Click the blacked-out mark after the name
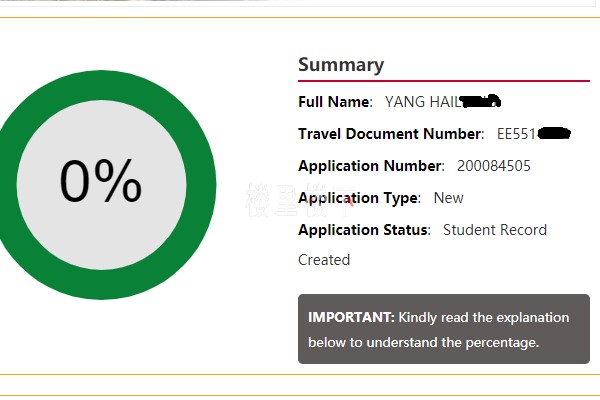Image resolution: width=600 pixels, height=400 pixels. click(480, 100)
